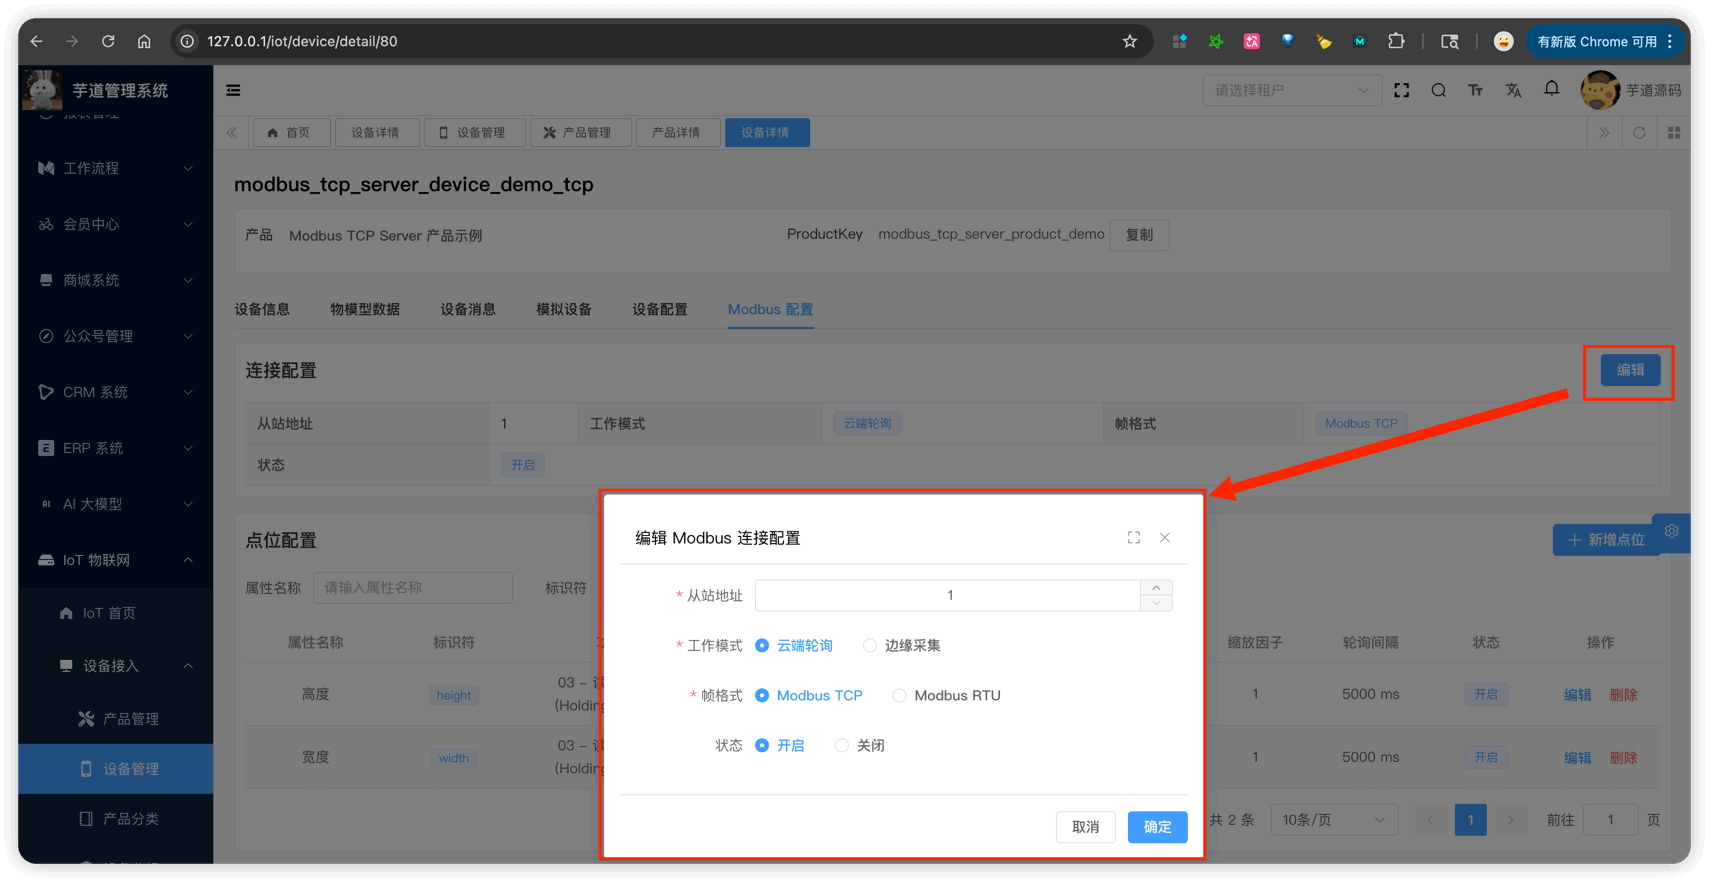Switch to the 设备消息 tab
This screenshot has height=882, width=1709.
pos(468,309)
